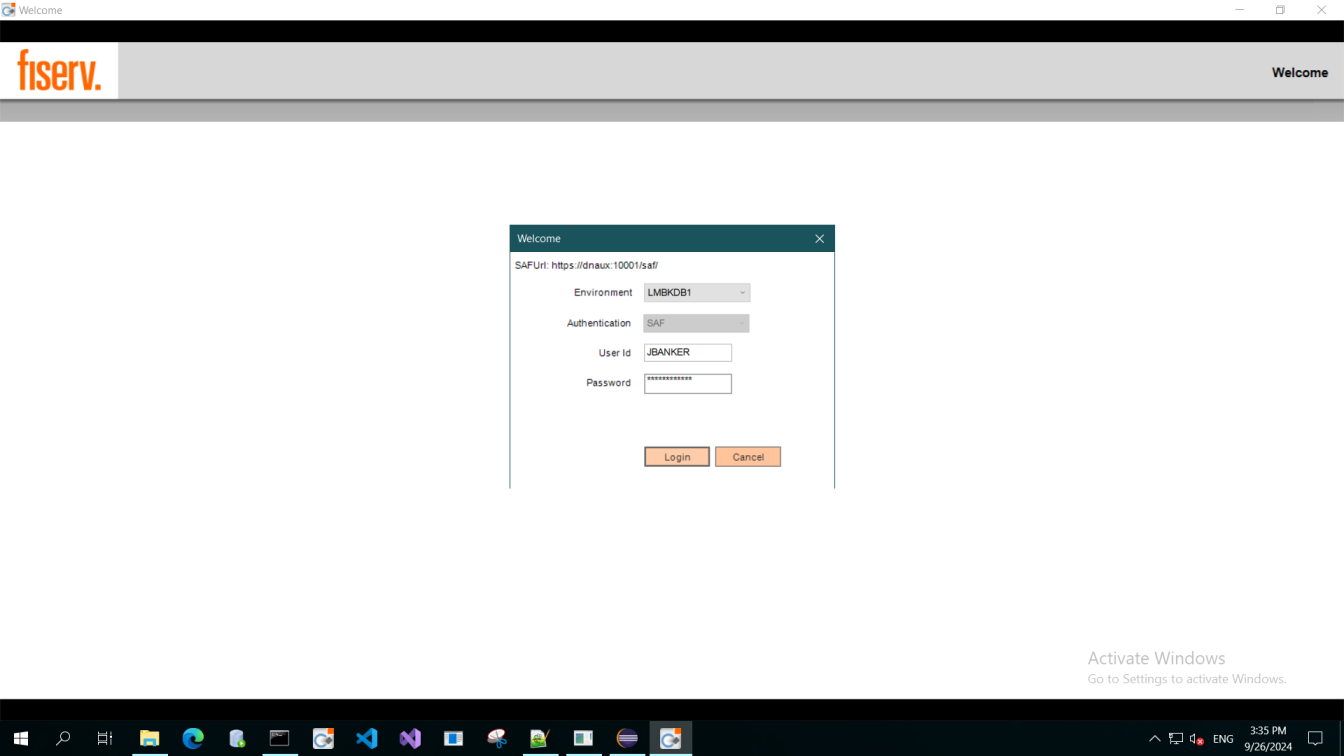Click the ENG language indicator

click(1223, 739)
